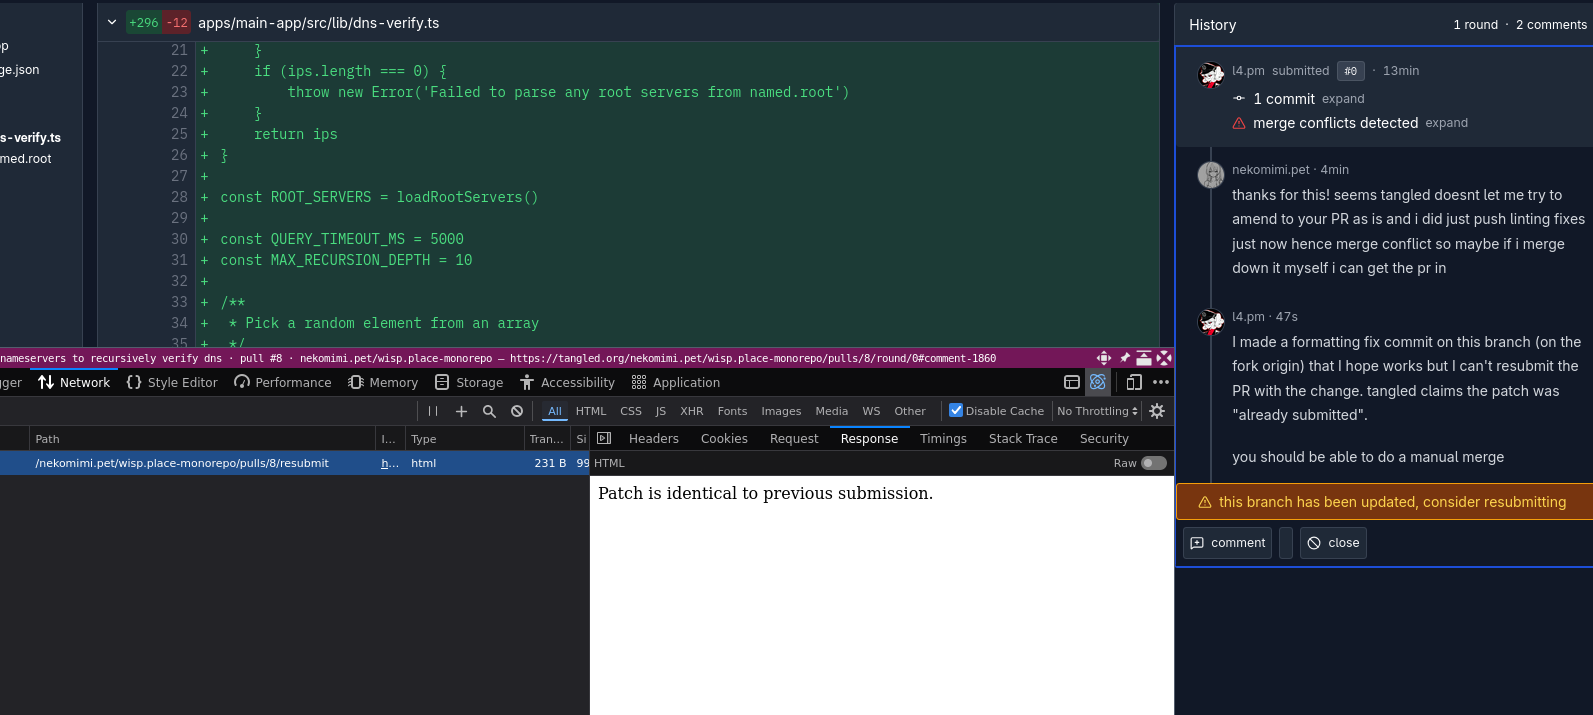Click the comment button
Screen dimensions: 1593x715
pos(1227,543)
